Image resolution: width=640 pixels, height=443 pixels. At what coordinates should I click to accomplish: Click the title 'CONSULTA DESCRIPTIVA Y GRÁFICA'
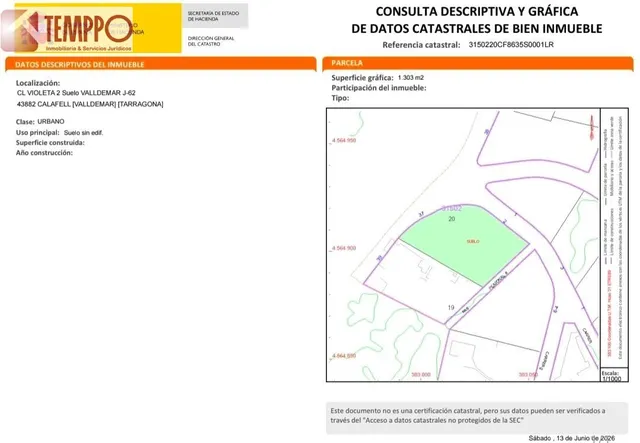coord(477,11)
